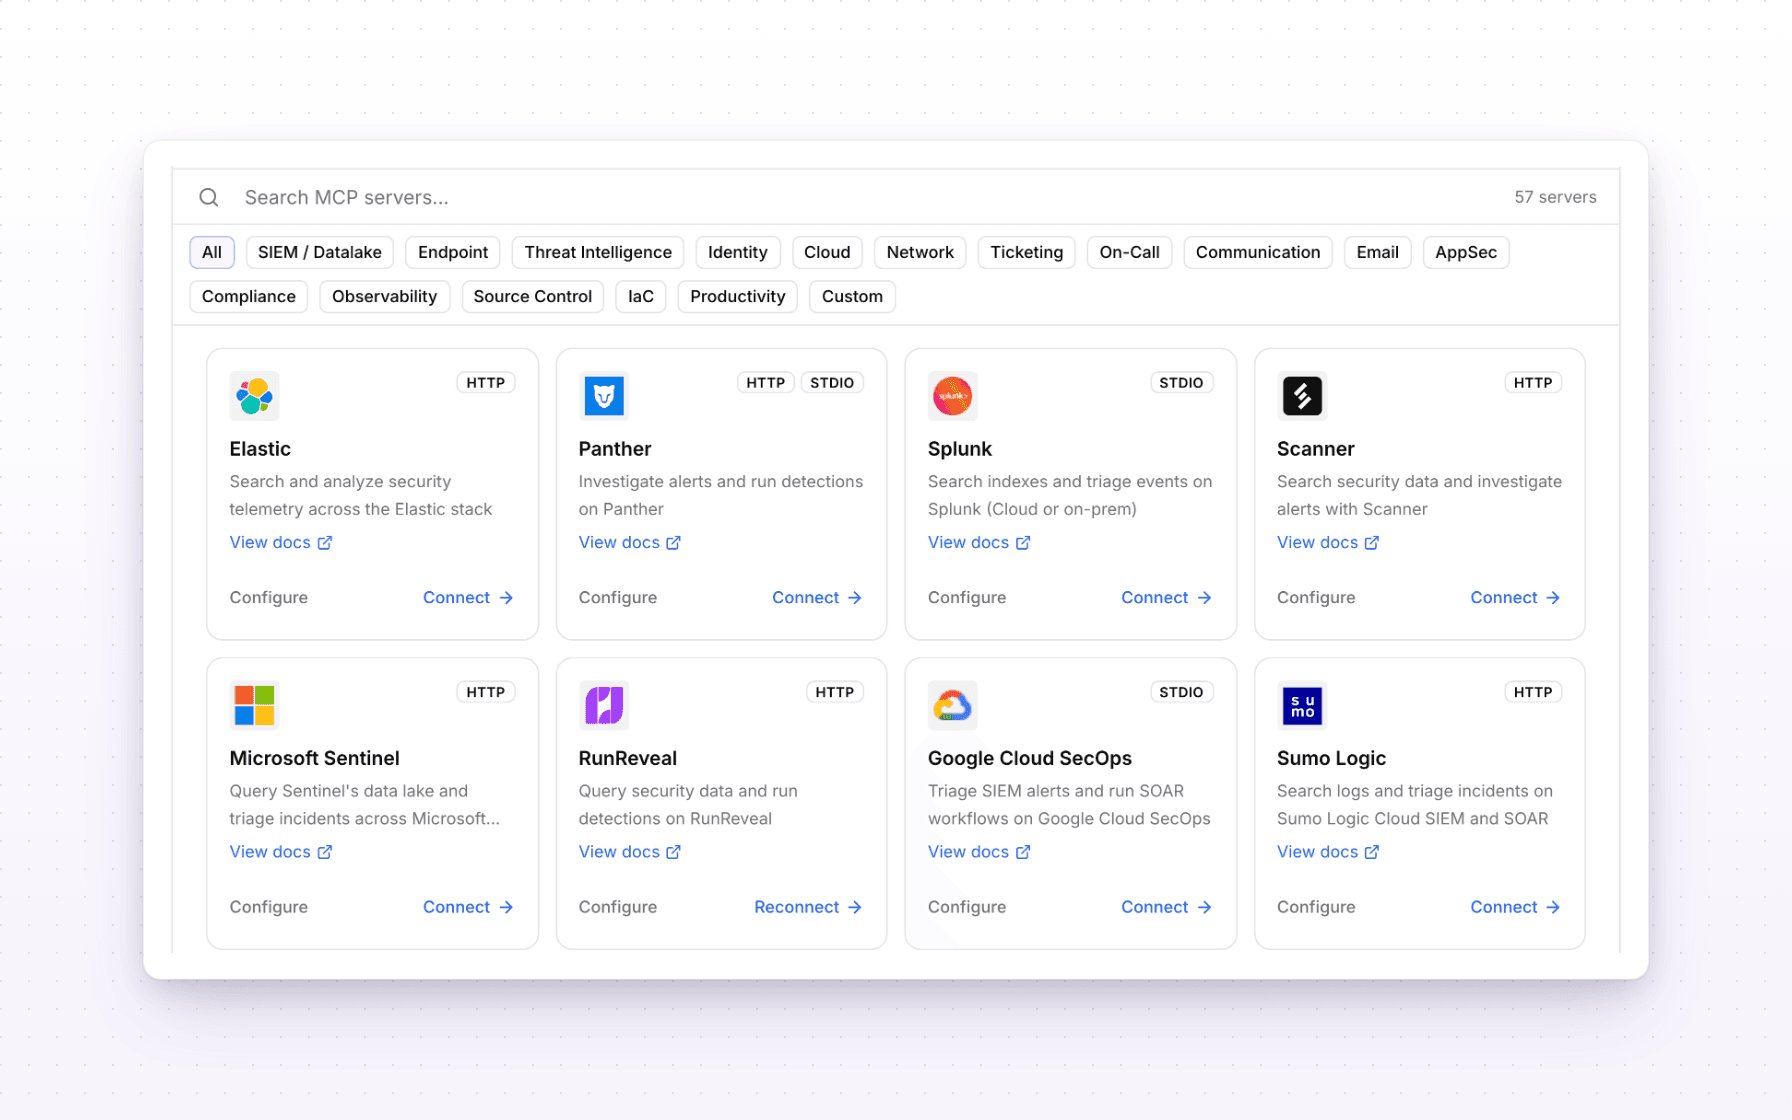Connect the Splunk server
Image resolution: width=1792 pixels, height=1120 pixels.
1166,597
